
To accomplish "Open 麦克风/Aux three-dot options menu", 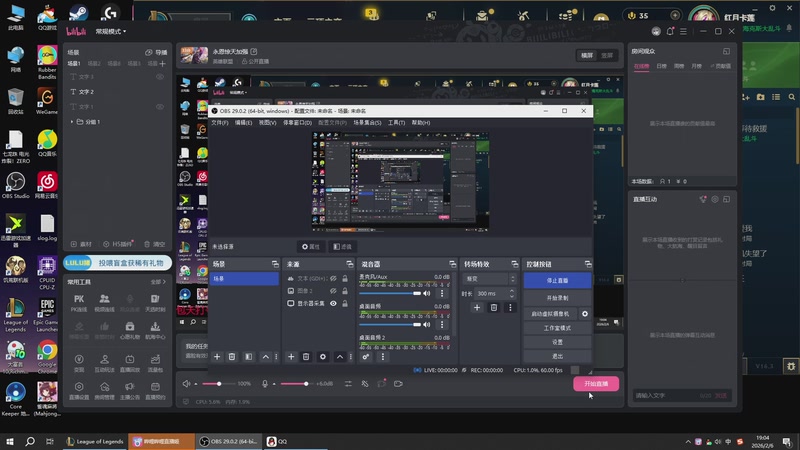I will 442,293.
